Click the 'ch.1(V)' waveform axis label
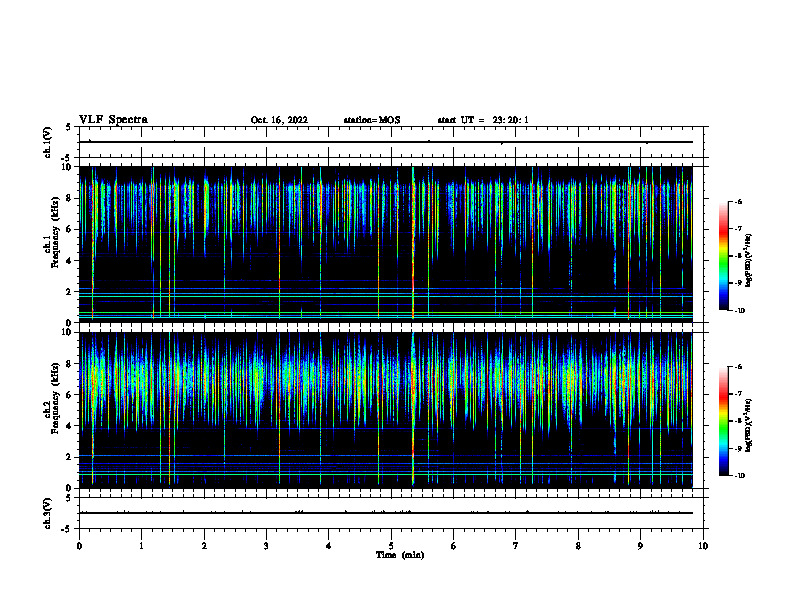Viewport: 792px width, 612px height. [x=48, y=142]
